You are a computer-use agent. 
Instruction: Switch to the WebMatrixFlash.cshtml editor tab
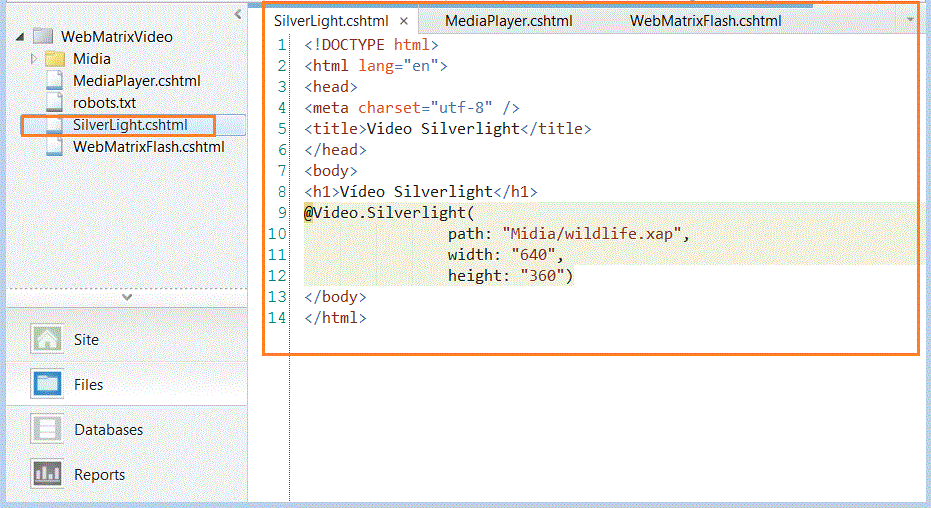tap(705, 21)
